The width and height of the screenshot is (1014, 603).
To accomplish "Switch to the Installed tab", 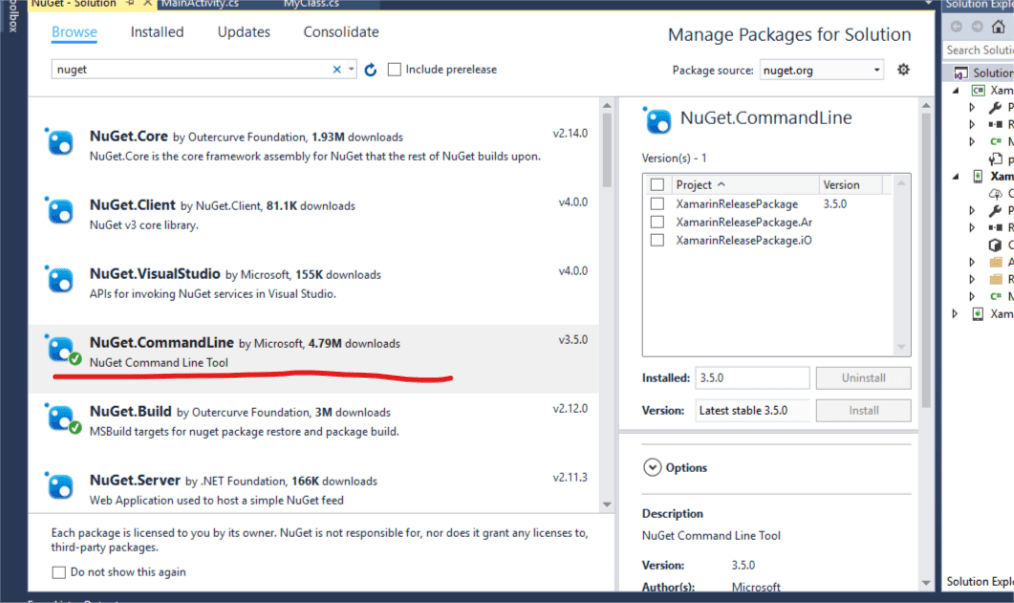I will pos(156,32).
